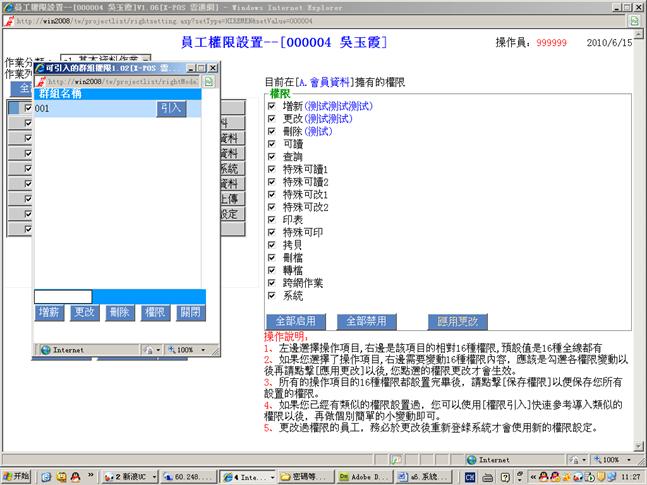
Task: Click the green page icon in main window address bar
Action: pos(636,19)
